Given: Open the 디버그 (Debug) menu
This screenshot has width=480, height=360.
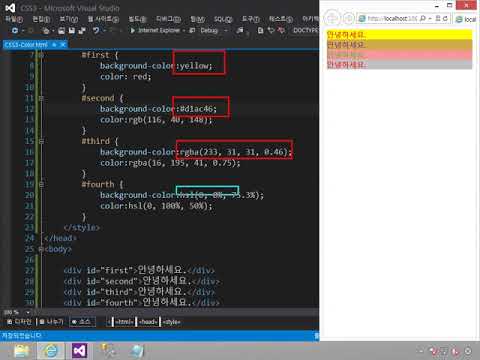Looking at the screenshot, I should tap(168, 19).
